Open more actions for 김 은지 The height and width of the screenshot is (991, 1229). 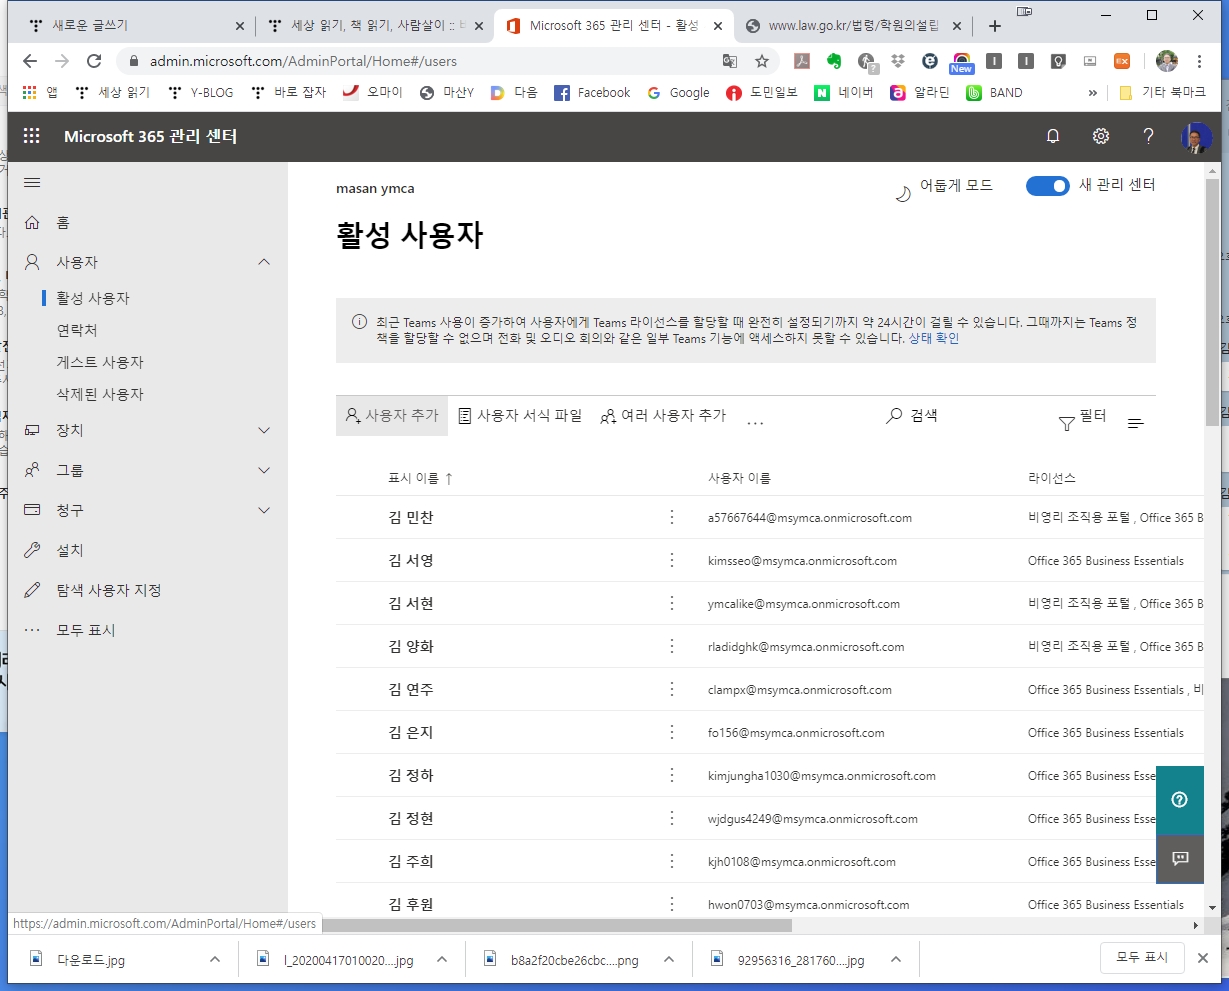(672, 732)
